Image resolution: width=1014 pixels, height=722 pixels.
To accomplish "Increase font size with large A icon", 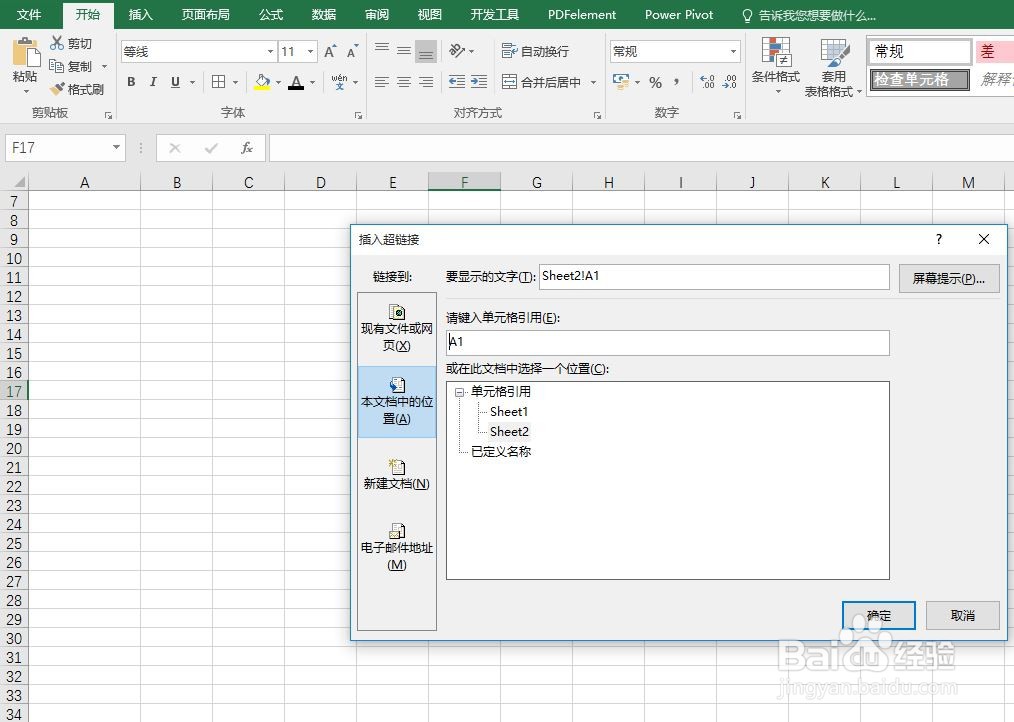I will pyautogui.click(x=330, y=52).
